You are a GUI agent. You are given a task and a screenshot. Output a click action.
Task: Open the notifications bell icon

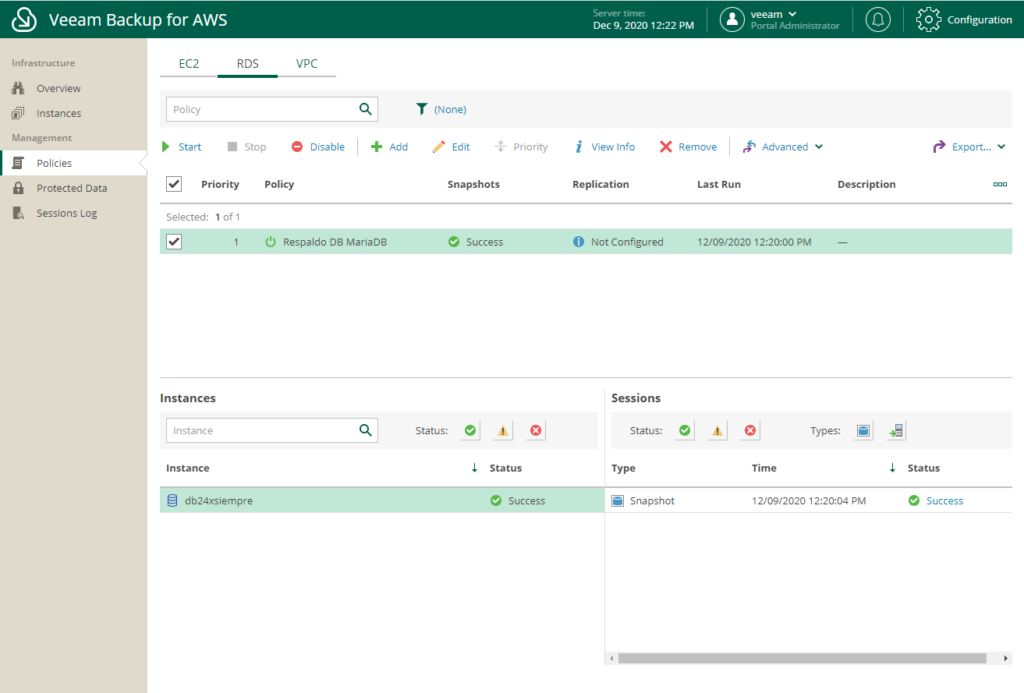[x=878, y=20]
